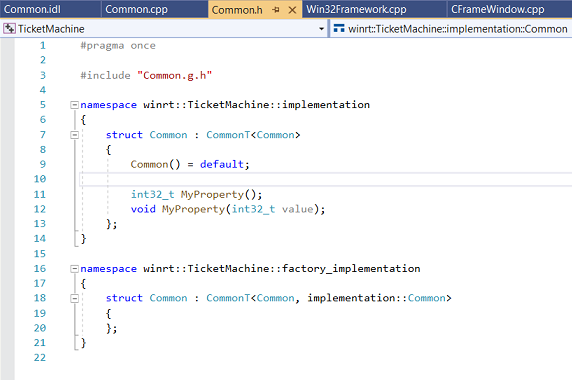
Task: Click winrt::TicketMachine::implementation namespace name
Action: click(256, 105)
